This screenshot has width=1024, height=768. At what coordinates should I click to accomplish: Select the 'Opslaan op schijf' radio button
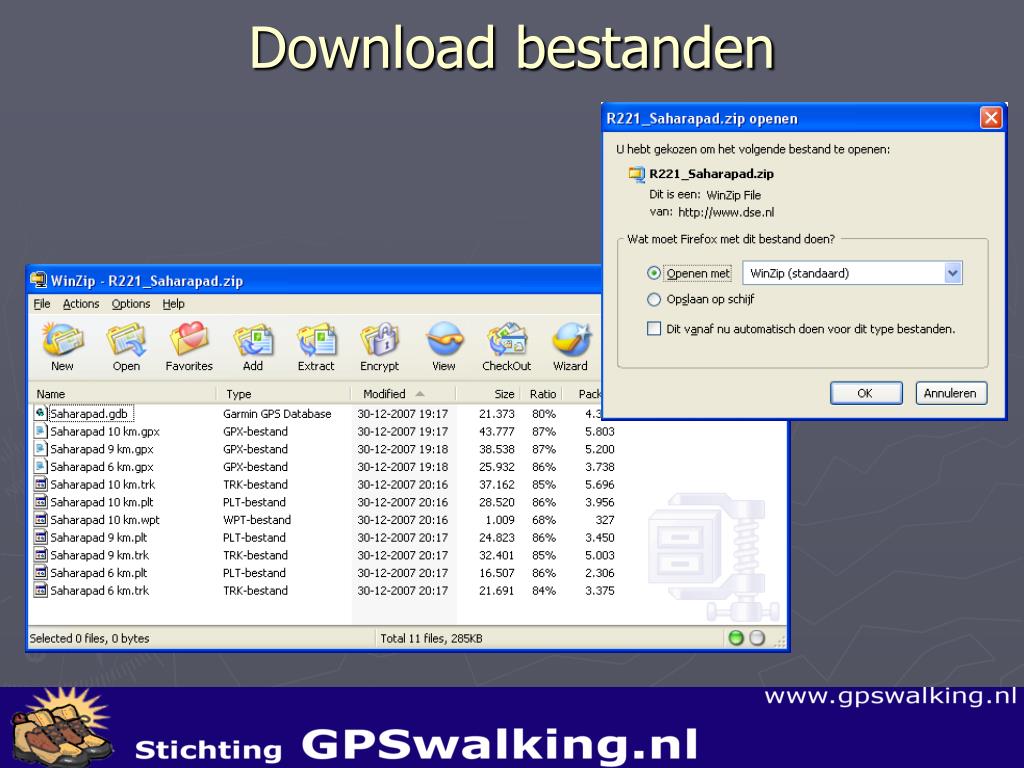coord(654,299)
